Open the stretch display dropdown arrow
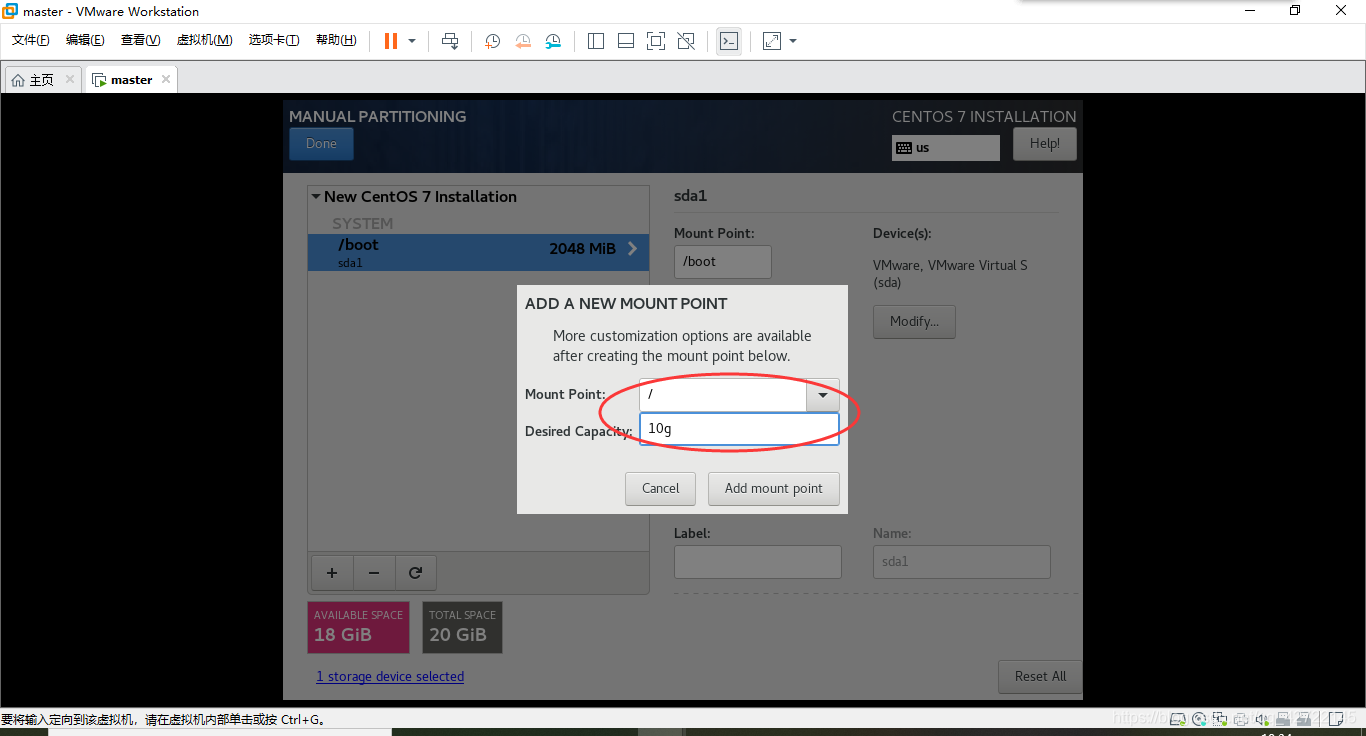Image resolution: width=1366 pixels, height=736 pixels. pos(793,41)
